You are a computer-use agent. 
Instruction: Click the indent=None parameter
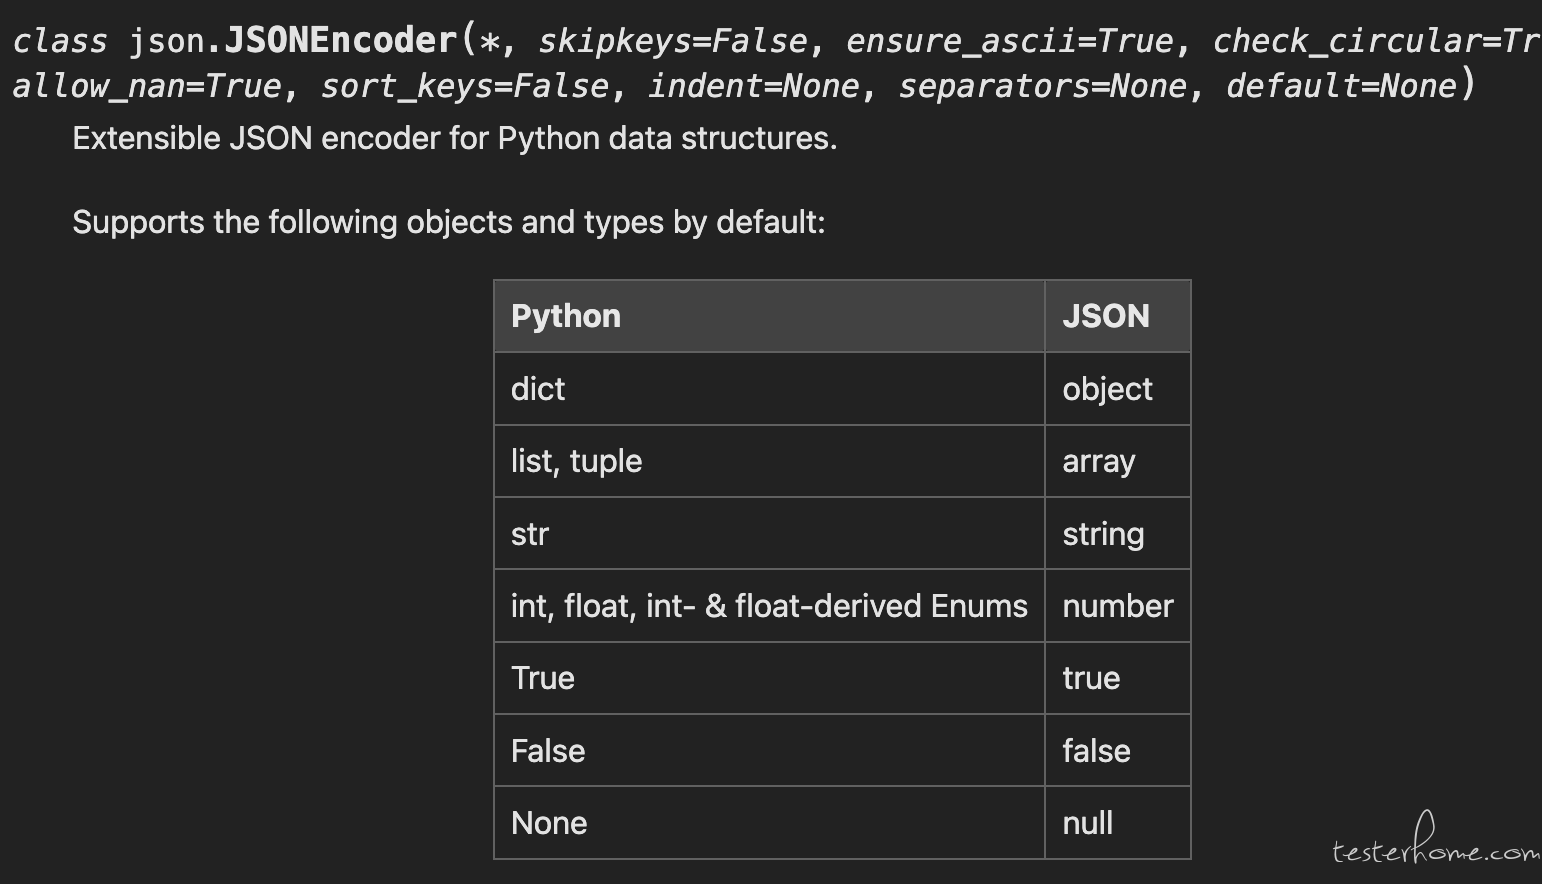754,87
